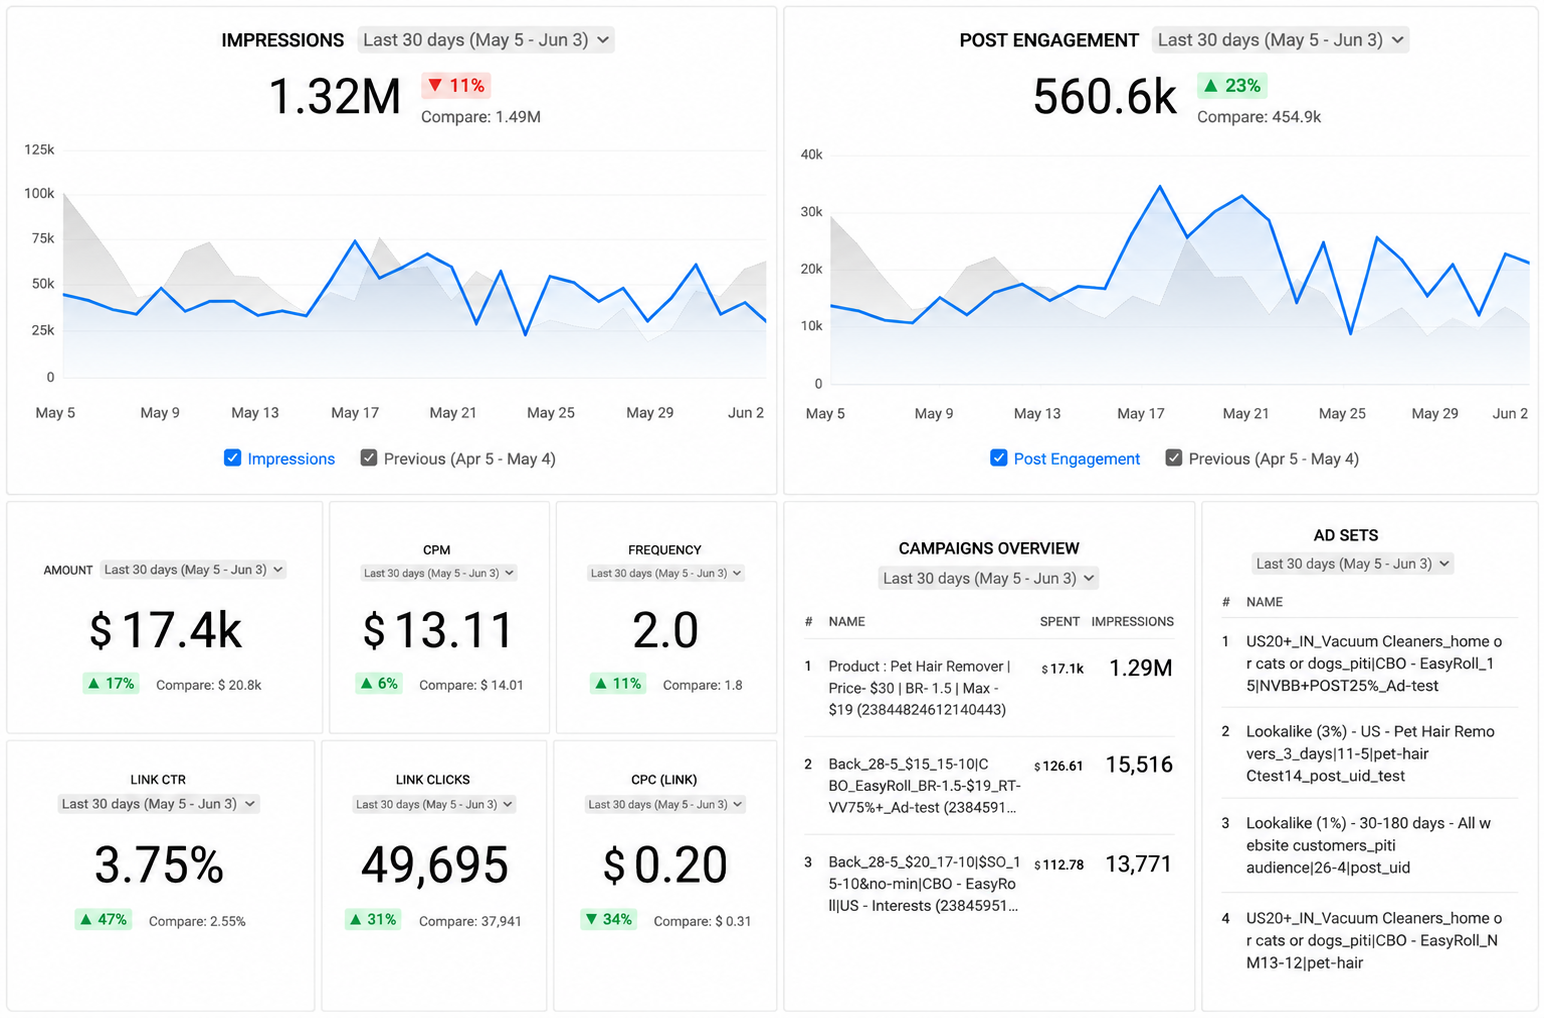
Task: Expand the Campaigns Overview date range dropdown
Action: (x=989, y=578)
